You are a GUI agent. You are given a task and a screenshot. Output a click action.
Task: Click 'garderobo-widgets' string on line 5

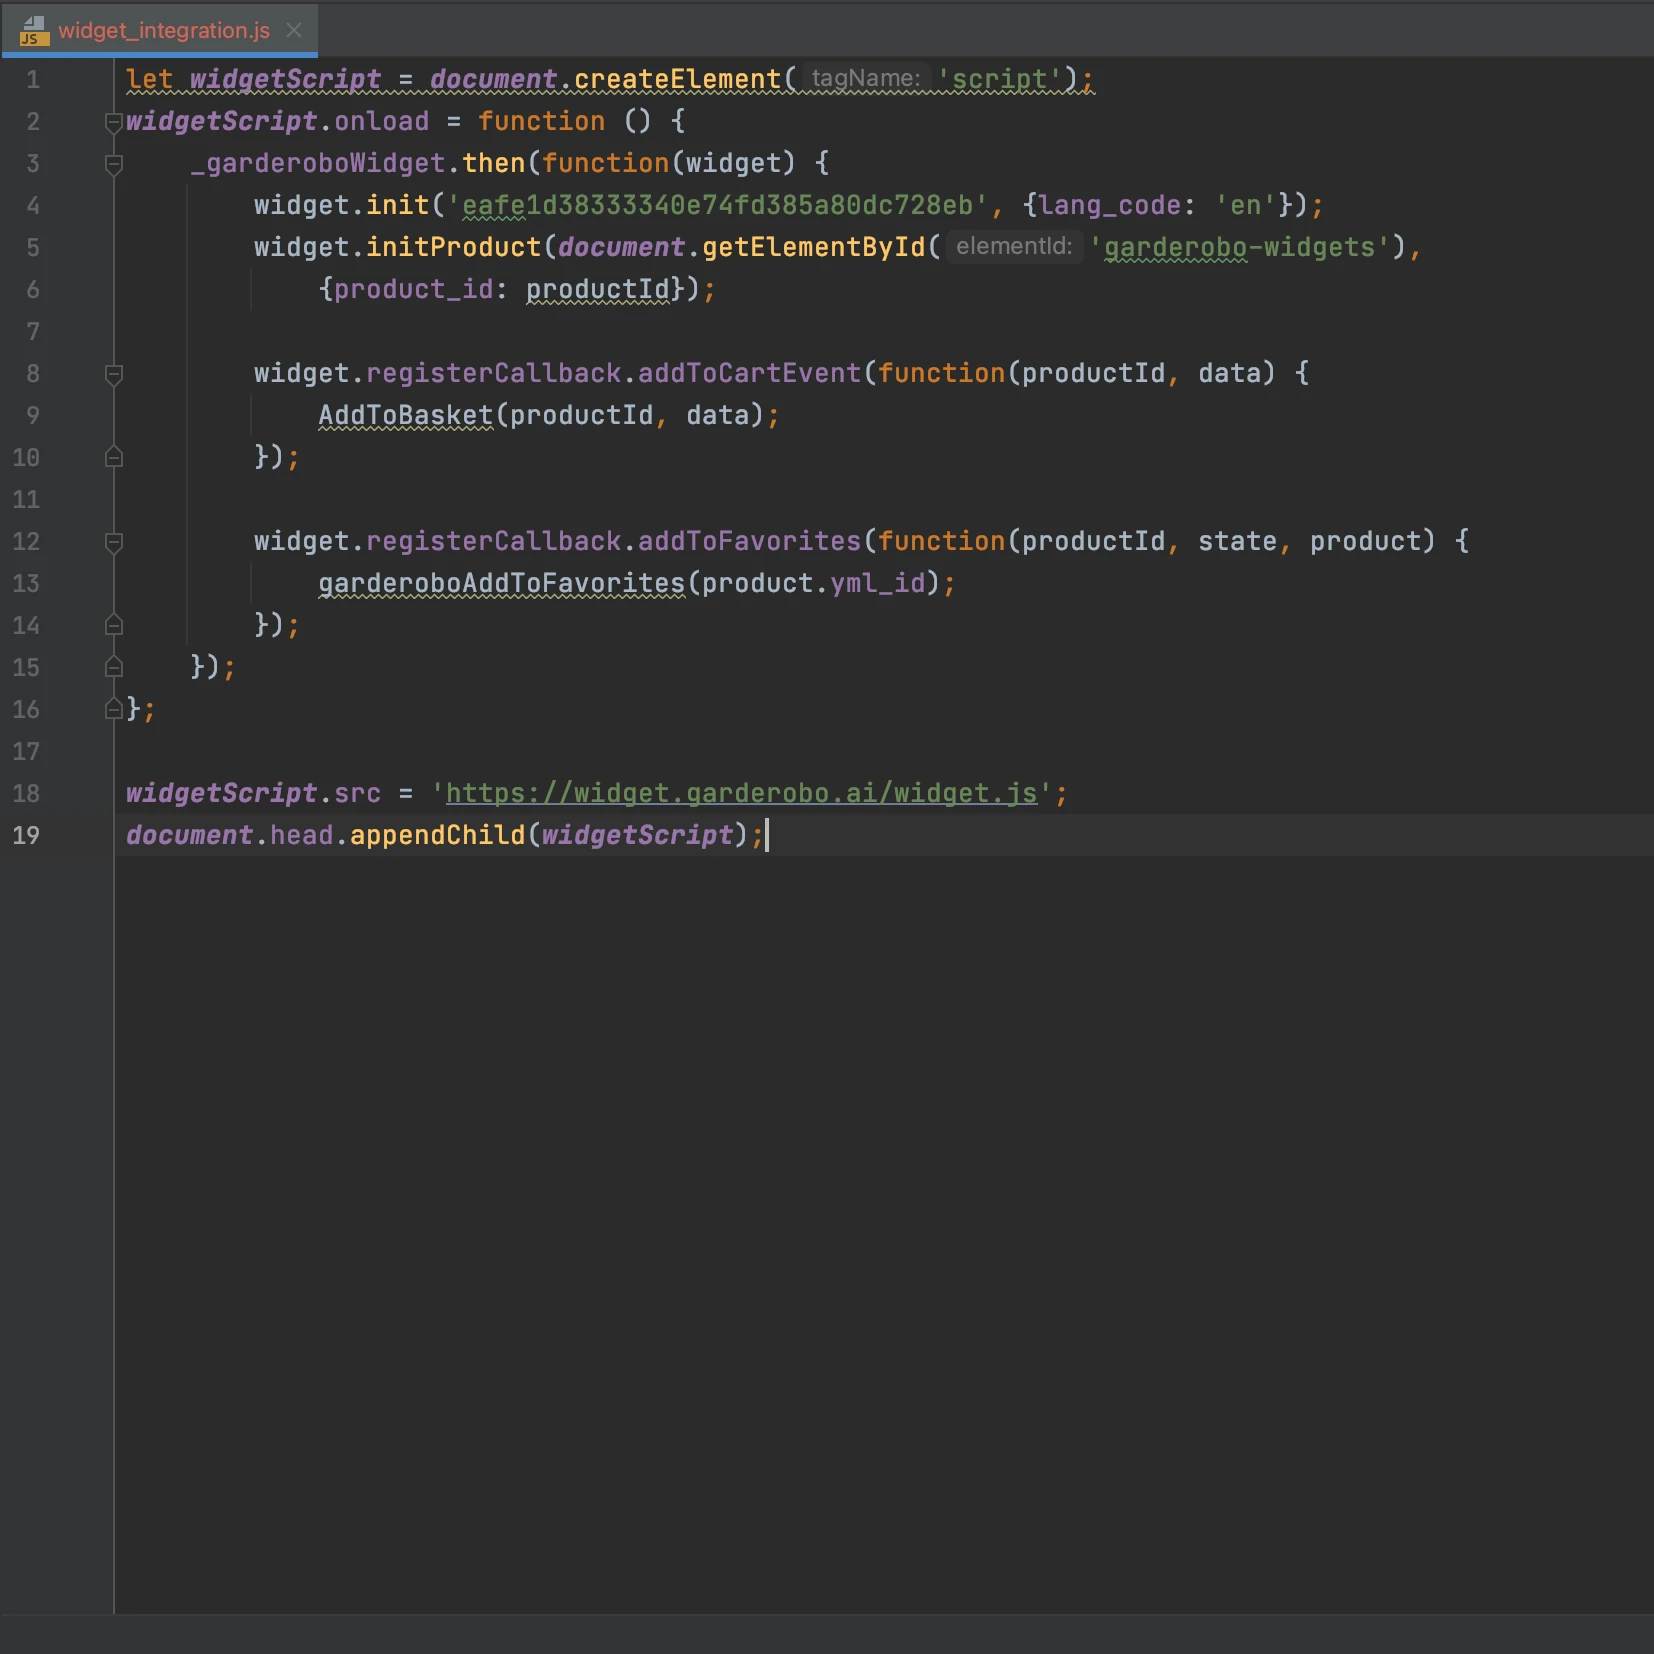coord(1239,247)
